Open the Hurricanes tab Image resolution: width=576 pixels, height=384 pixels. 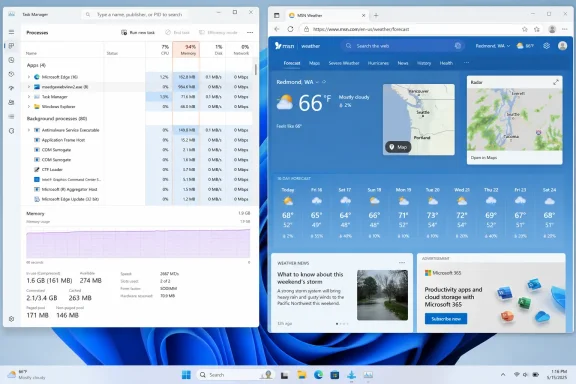[378, 63]
